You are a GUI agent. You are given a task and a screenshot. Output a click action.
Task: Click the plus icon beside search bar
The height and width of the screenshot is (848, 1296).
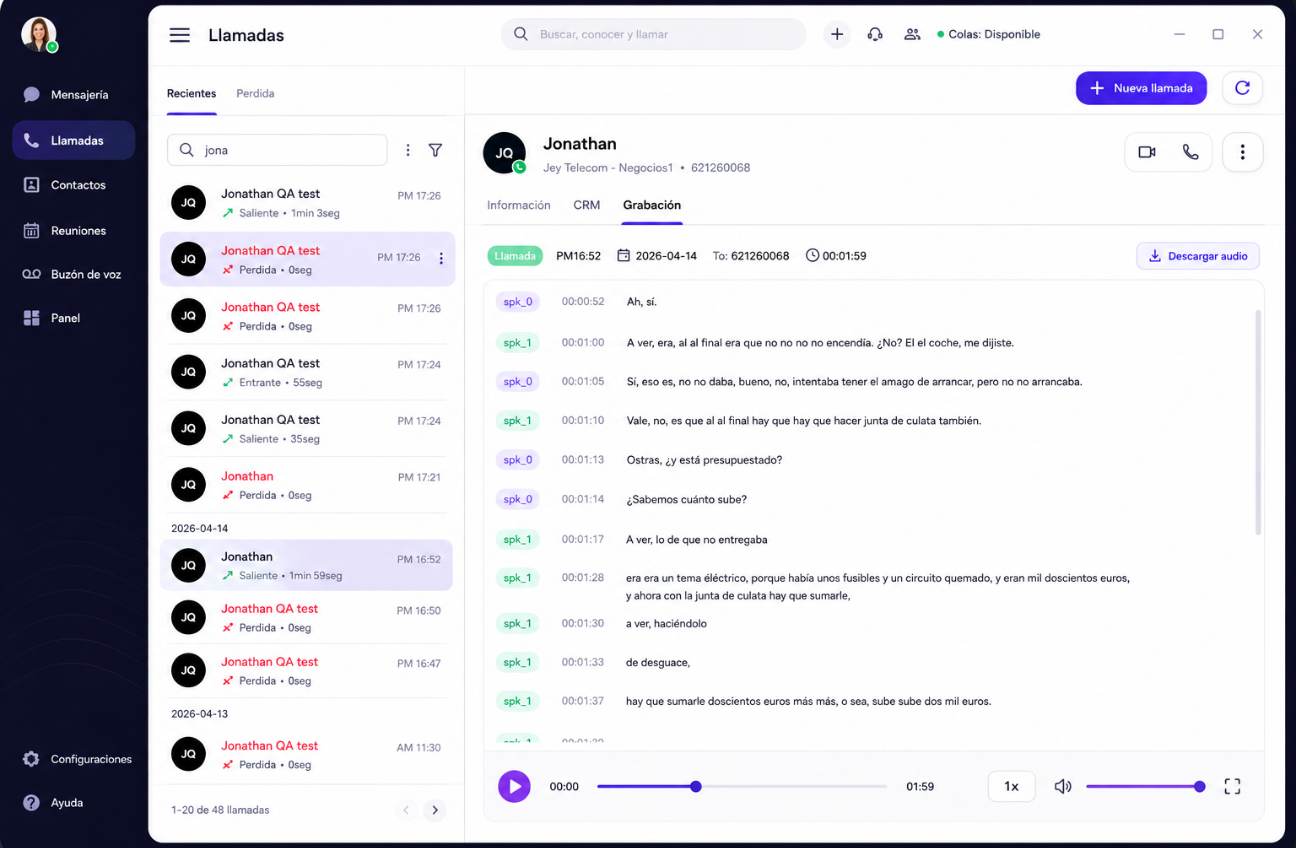click(x=837, y=34)
